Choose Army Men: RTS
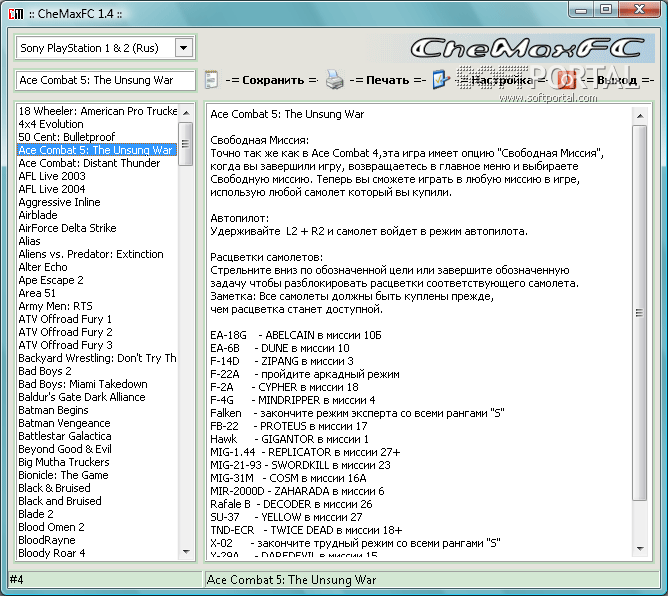Screen dimensions: 668x596 97,306
